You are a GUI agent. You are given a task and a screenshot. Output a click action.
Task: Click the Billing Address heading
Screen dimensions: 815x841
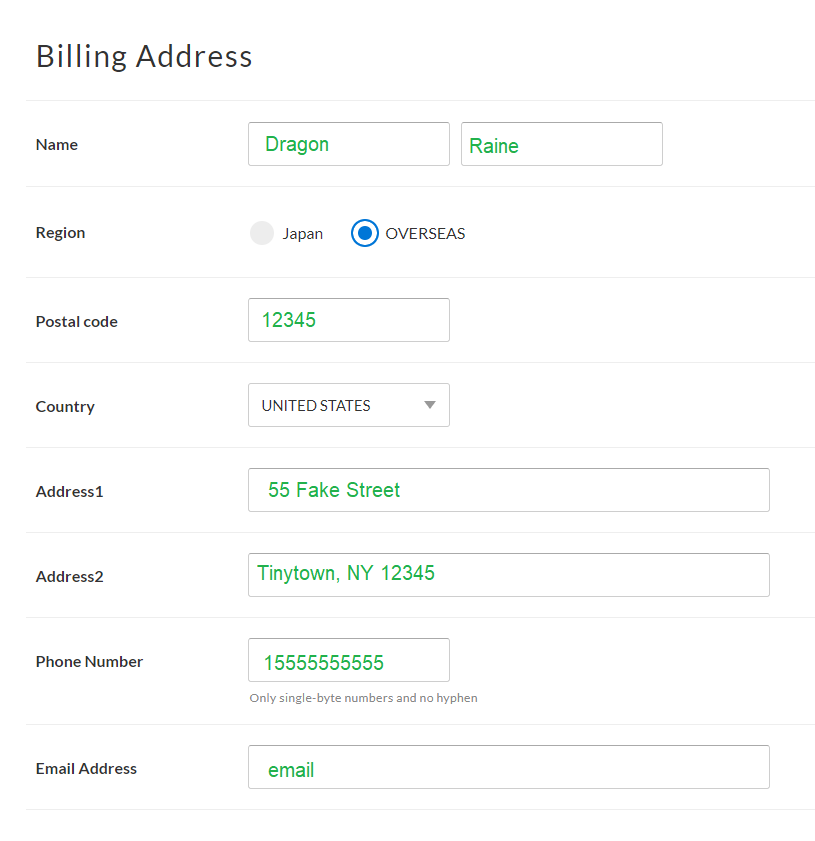(144, 56)
